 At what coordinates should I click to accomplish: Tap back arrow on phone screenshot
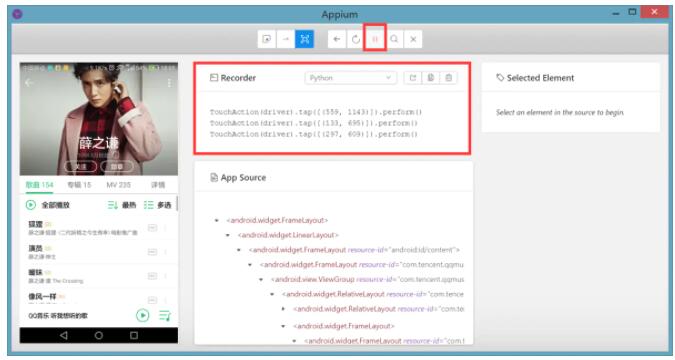pos(29,83)
